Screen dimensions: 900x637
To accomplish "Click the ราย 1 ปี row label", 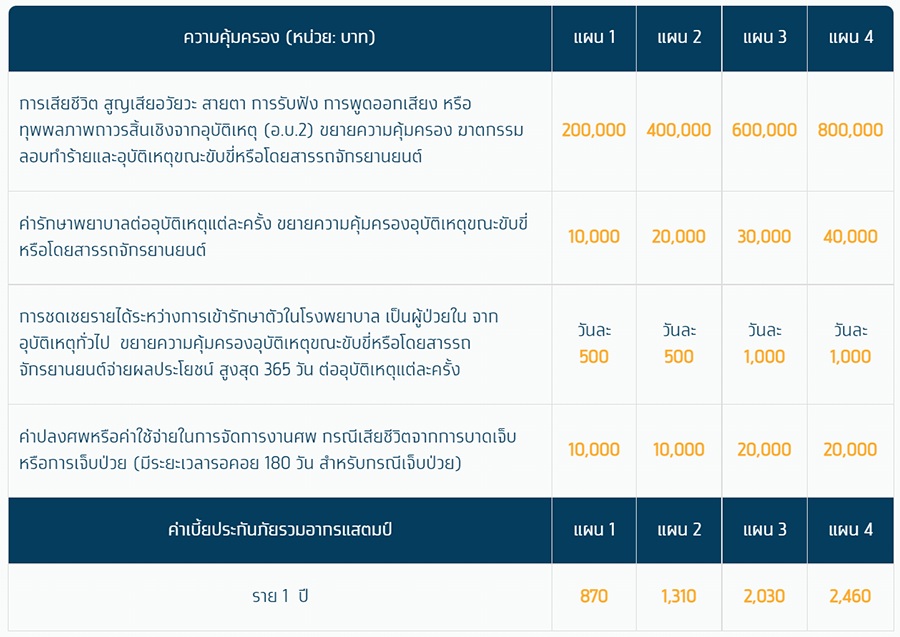I will (279, 596).
